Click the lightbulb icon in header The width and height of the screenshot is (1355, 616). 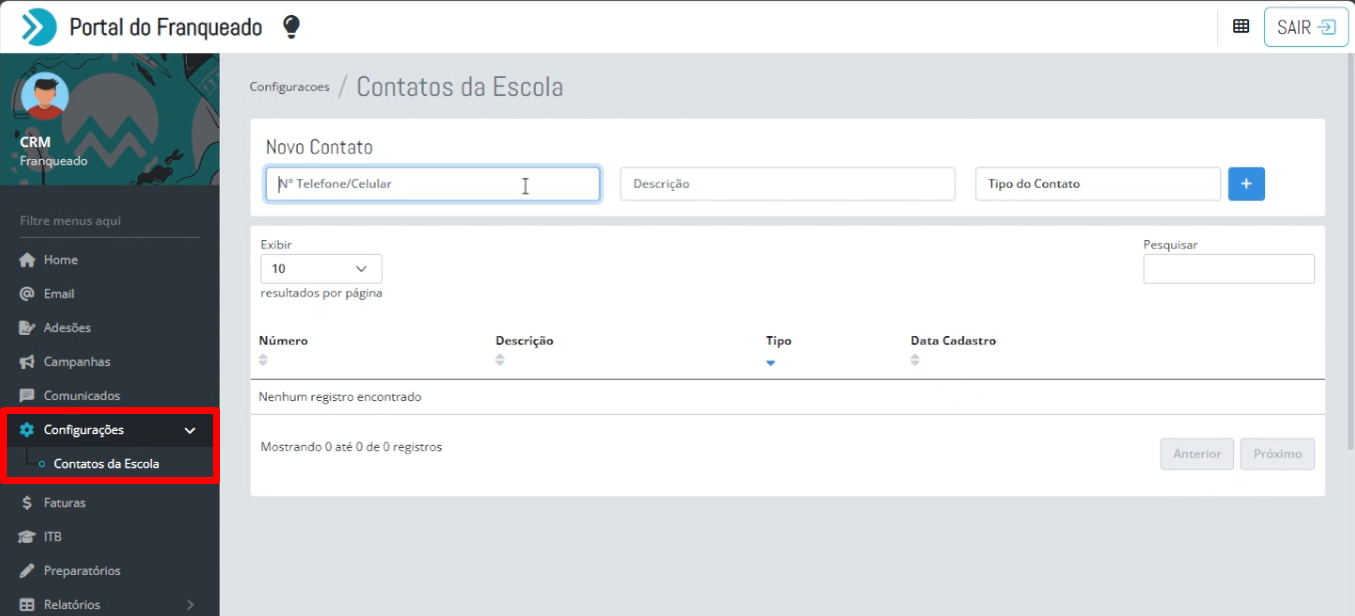(x=291, y=27)
